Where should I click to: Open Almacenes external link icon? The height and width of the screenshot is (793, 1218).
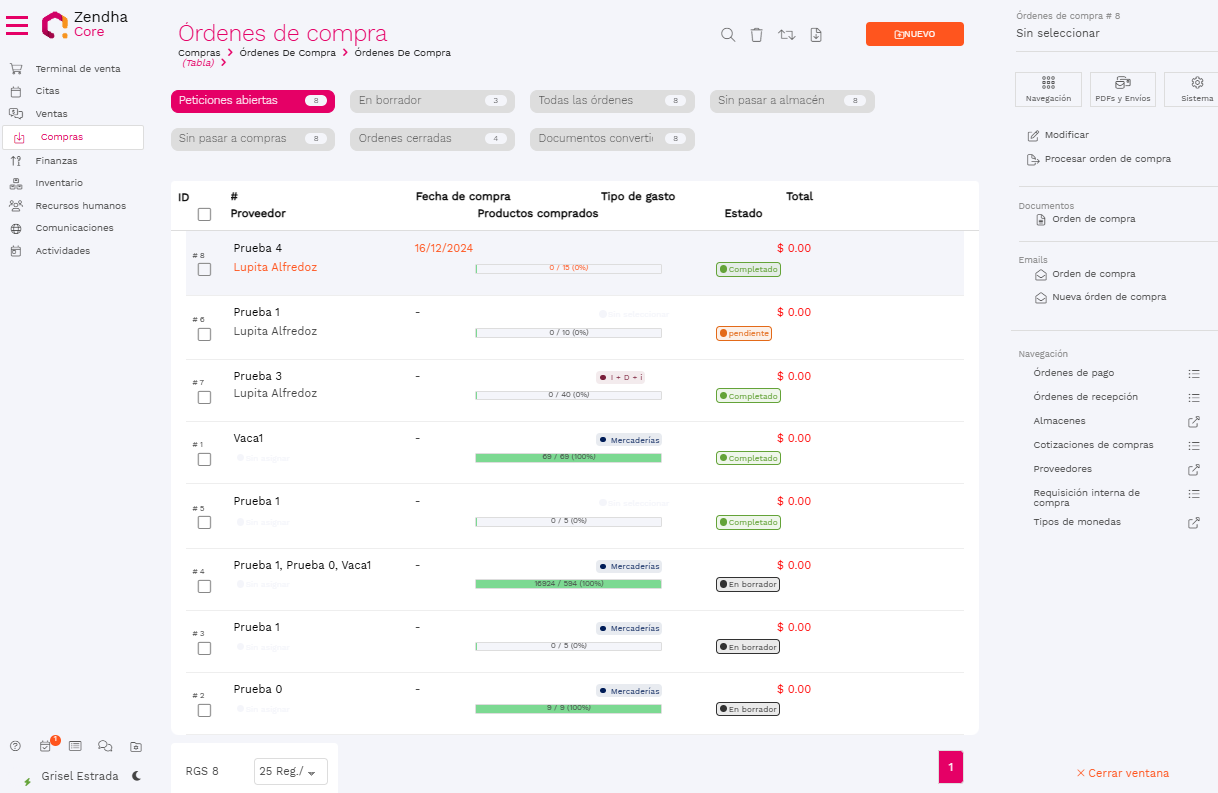(1193, 422)
